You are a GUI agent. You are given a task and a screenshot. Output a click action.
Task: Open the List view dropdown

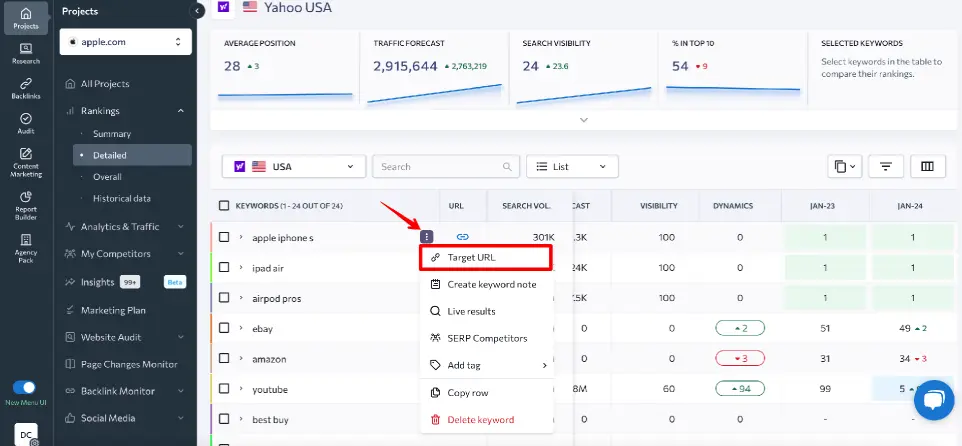pyautogui.click(x=572, y=166)
